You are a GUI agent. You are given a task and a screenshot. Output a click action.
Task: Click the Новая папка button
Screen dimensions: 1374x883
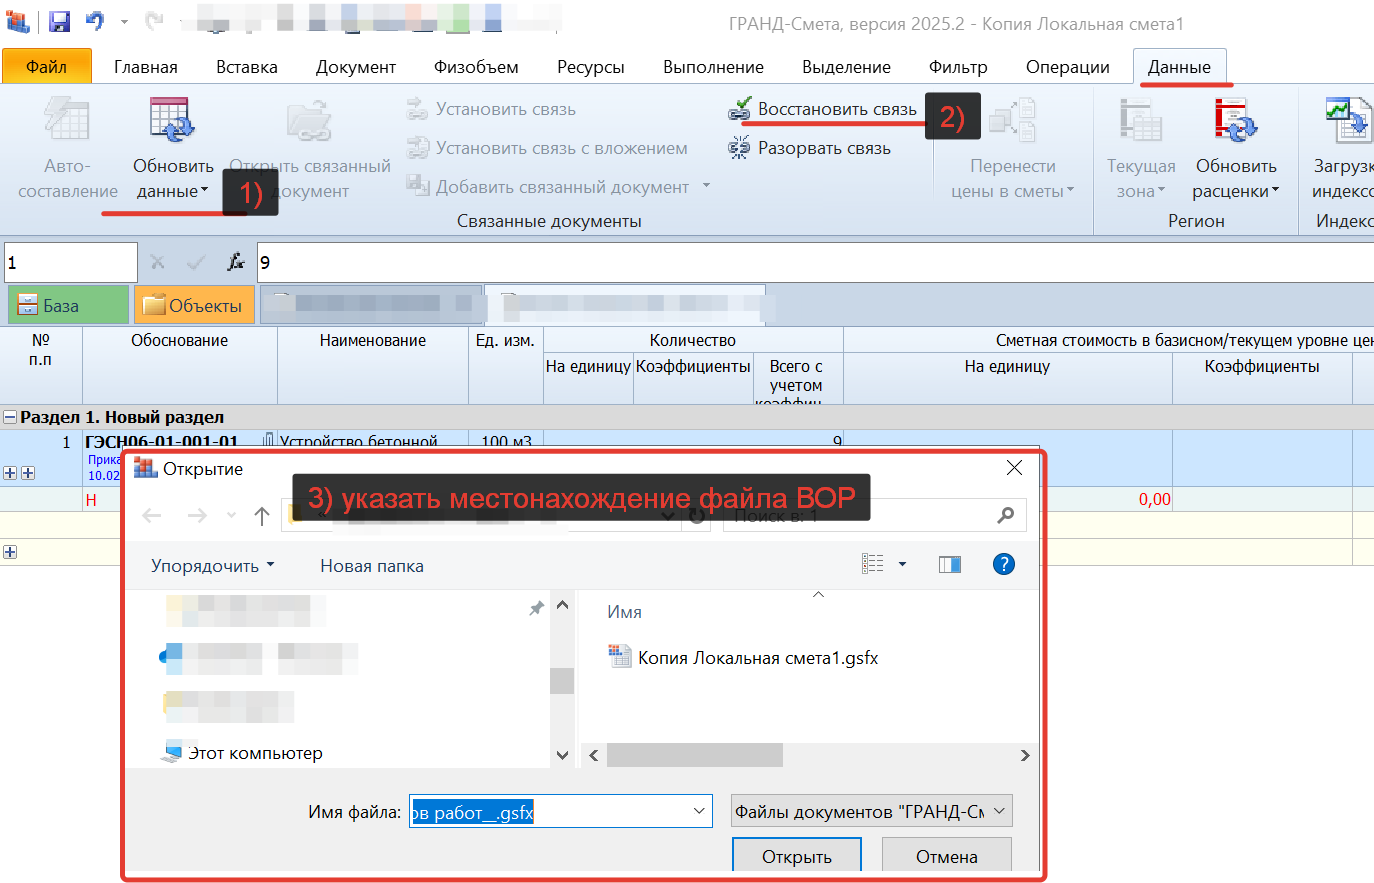coord(372,566)
